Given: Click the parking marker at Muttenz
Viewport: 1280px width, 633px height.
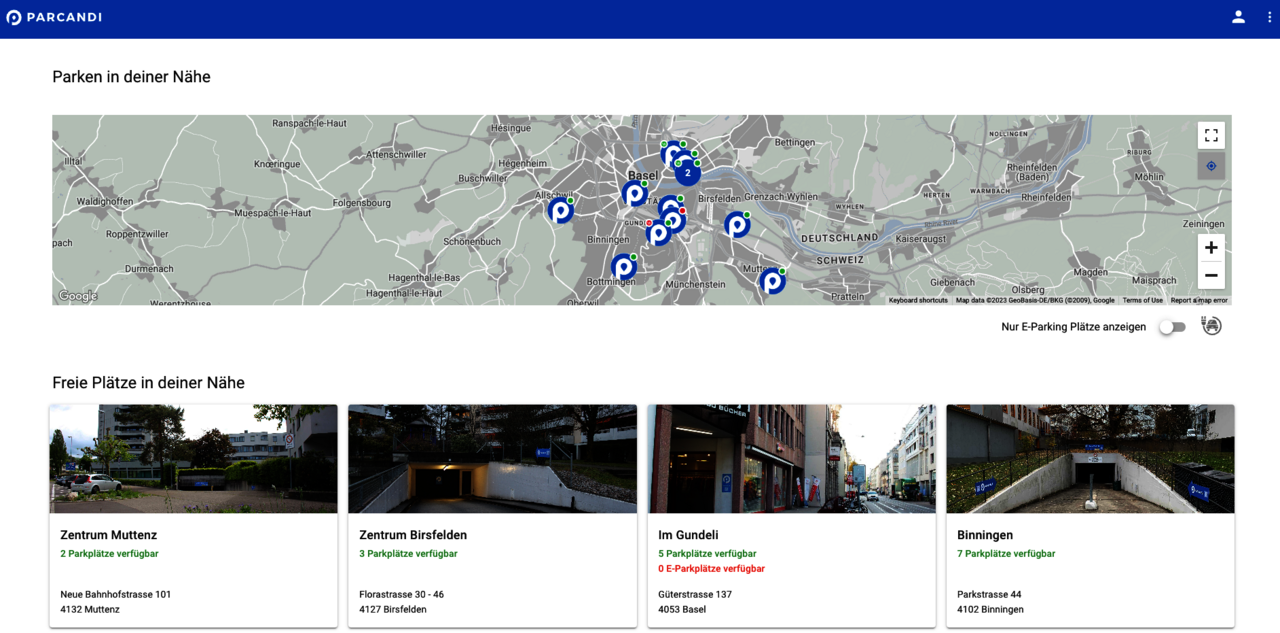Looking at the screenshot, I should point(772,281).
